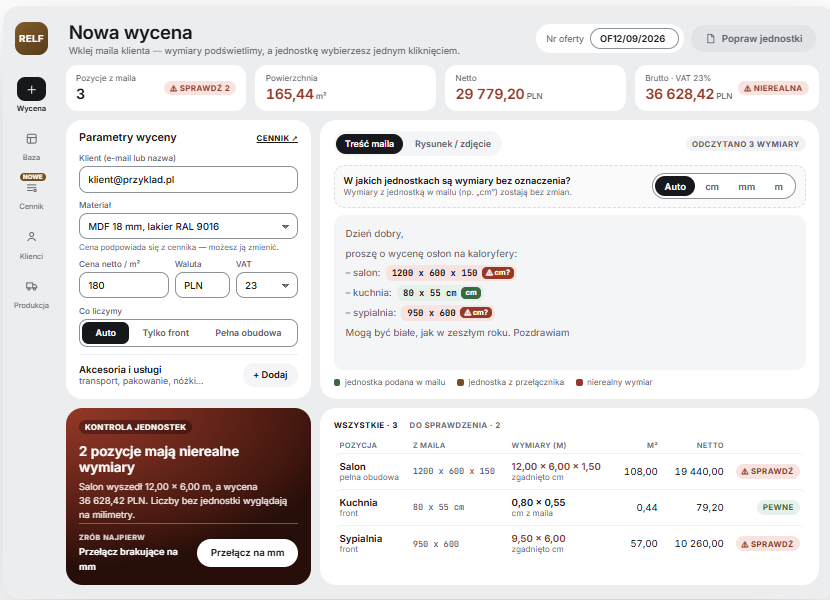Select Auto under Co liczymy

tap(105, 333)
